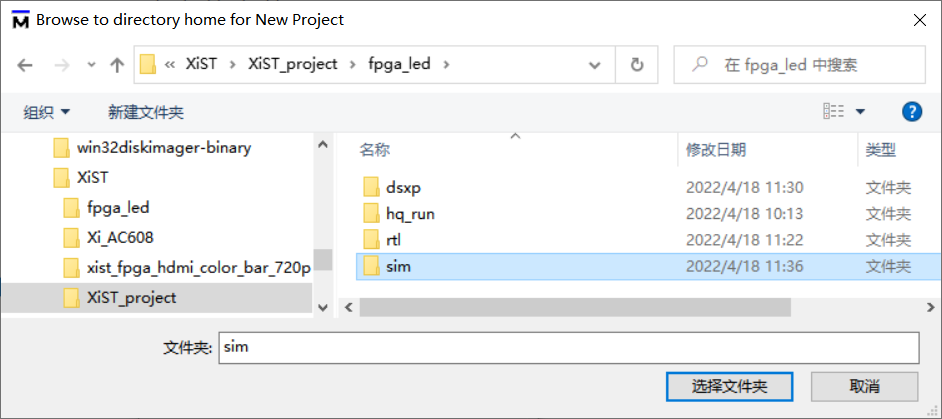Open the help question mark icon
Viewport: 942px width, 419px height.
coord(912,112)
